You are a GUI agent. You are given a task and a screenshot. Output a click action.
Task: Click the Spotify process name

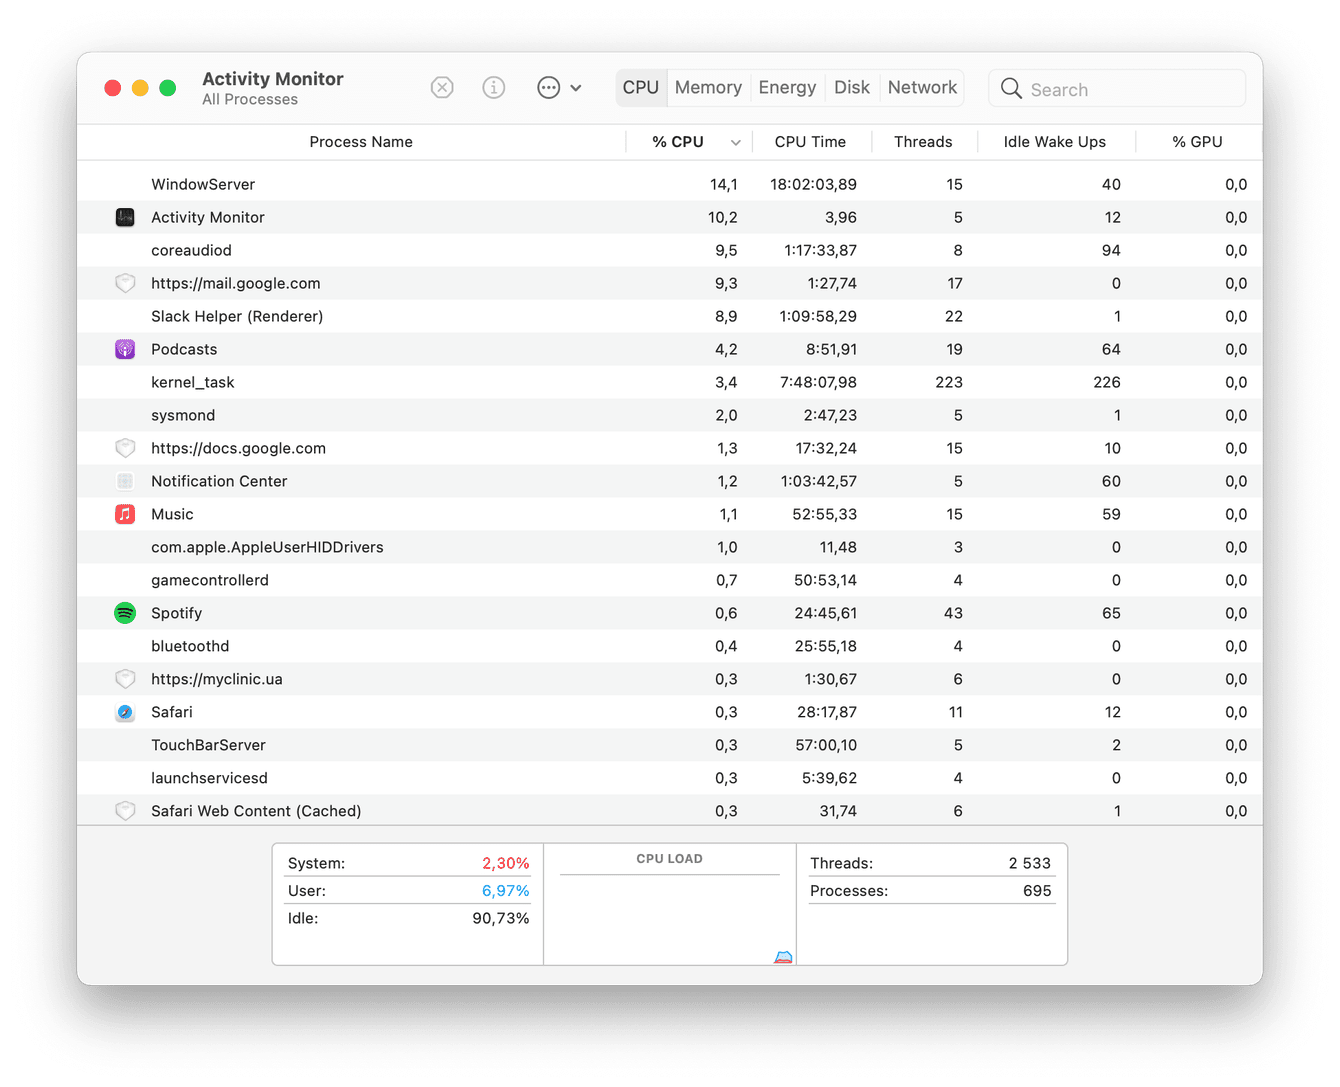pos(177,613)
